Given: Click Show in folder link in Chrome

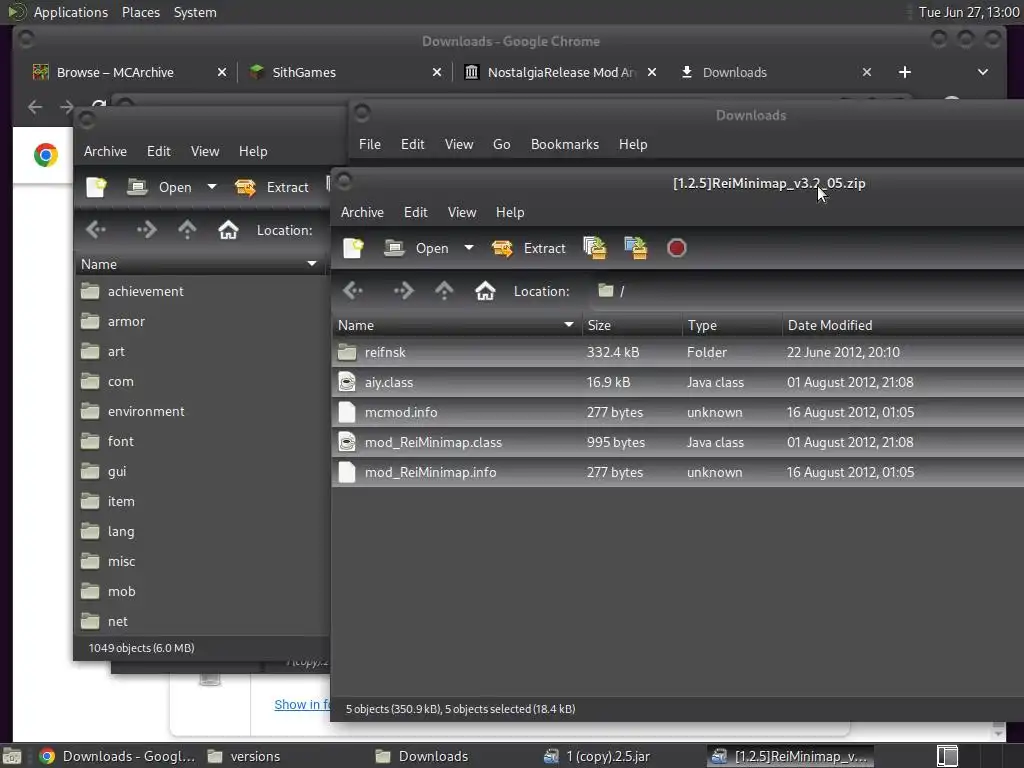Looking at the screenshot, I should [302, 705].
